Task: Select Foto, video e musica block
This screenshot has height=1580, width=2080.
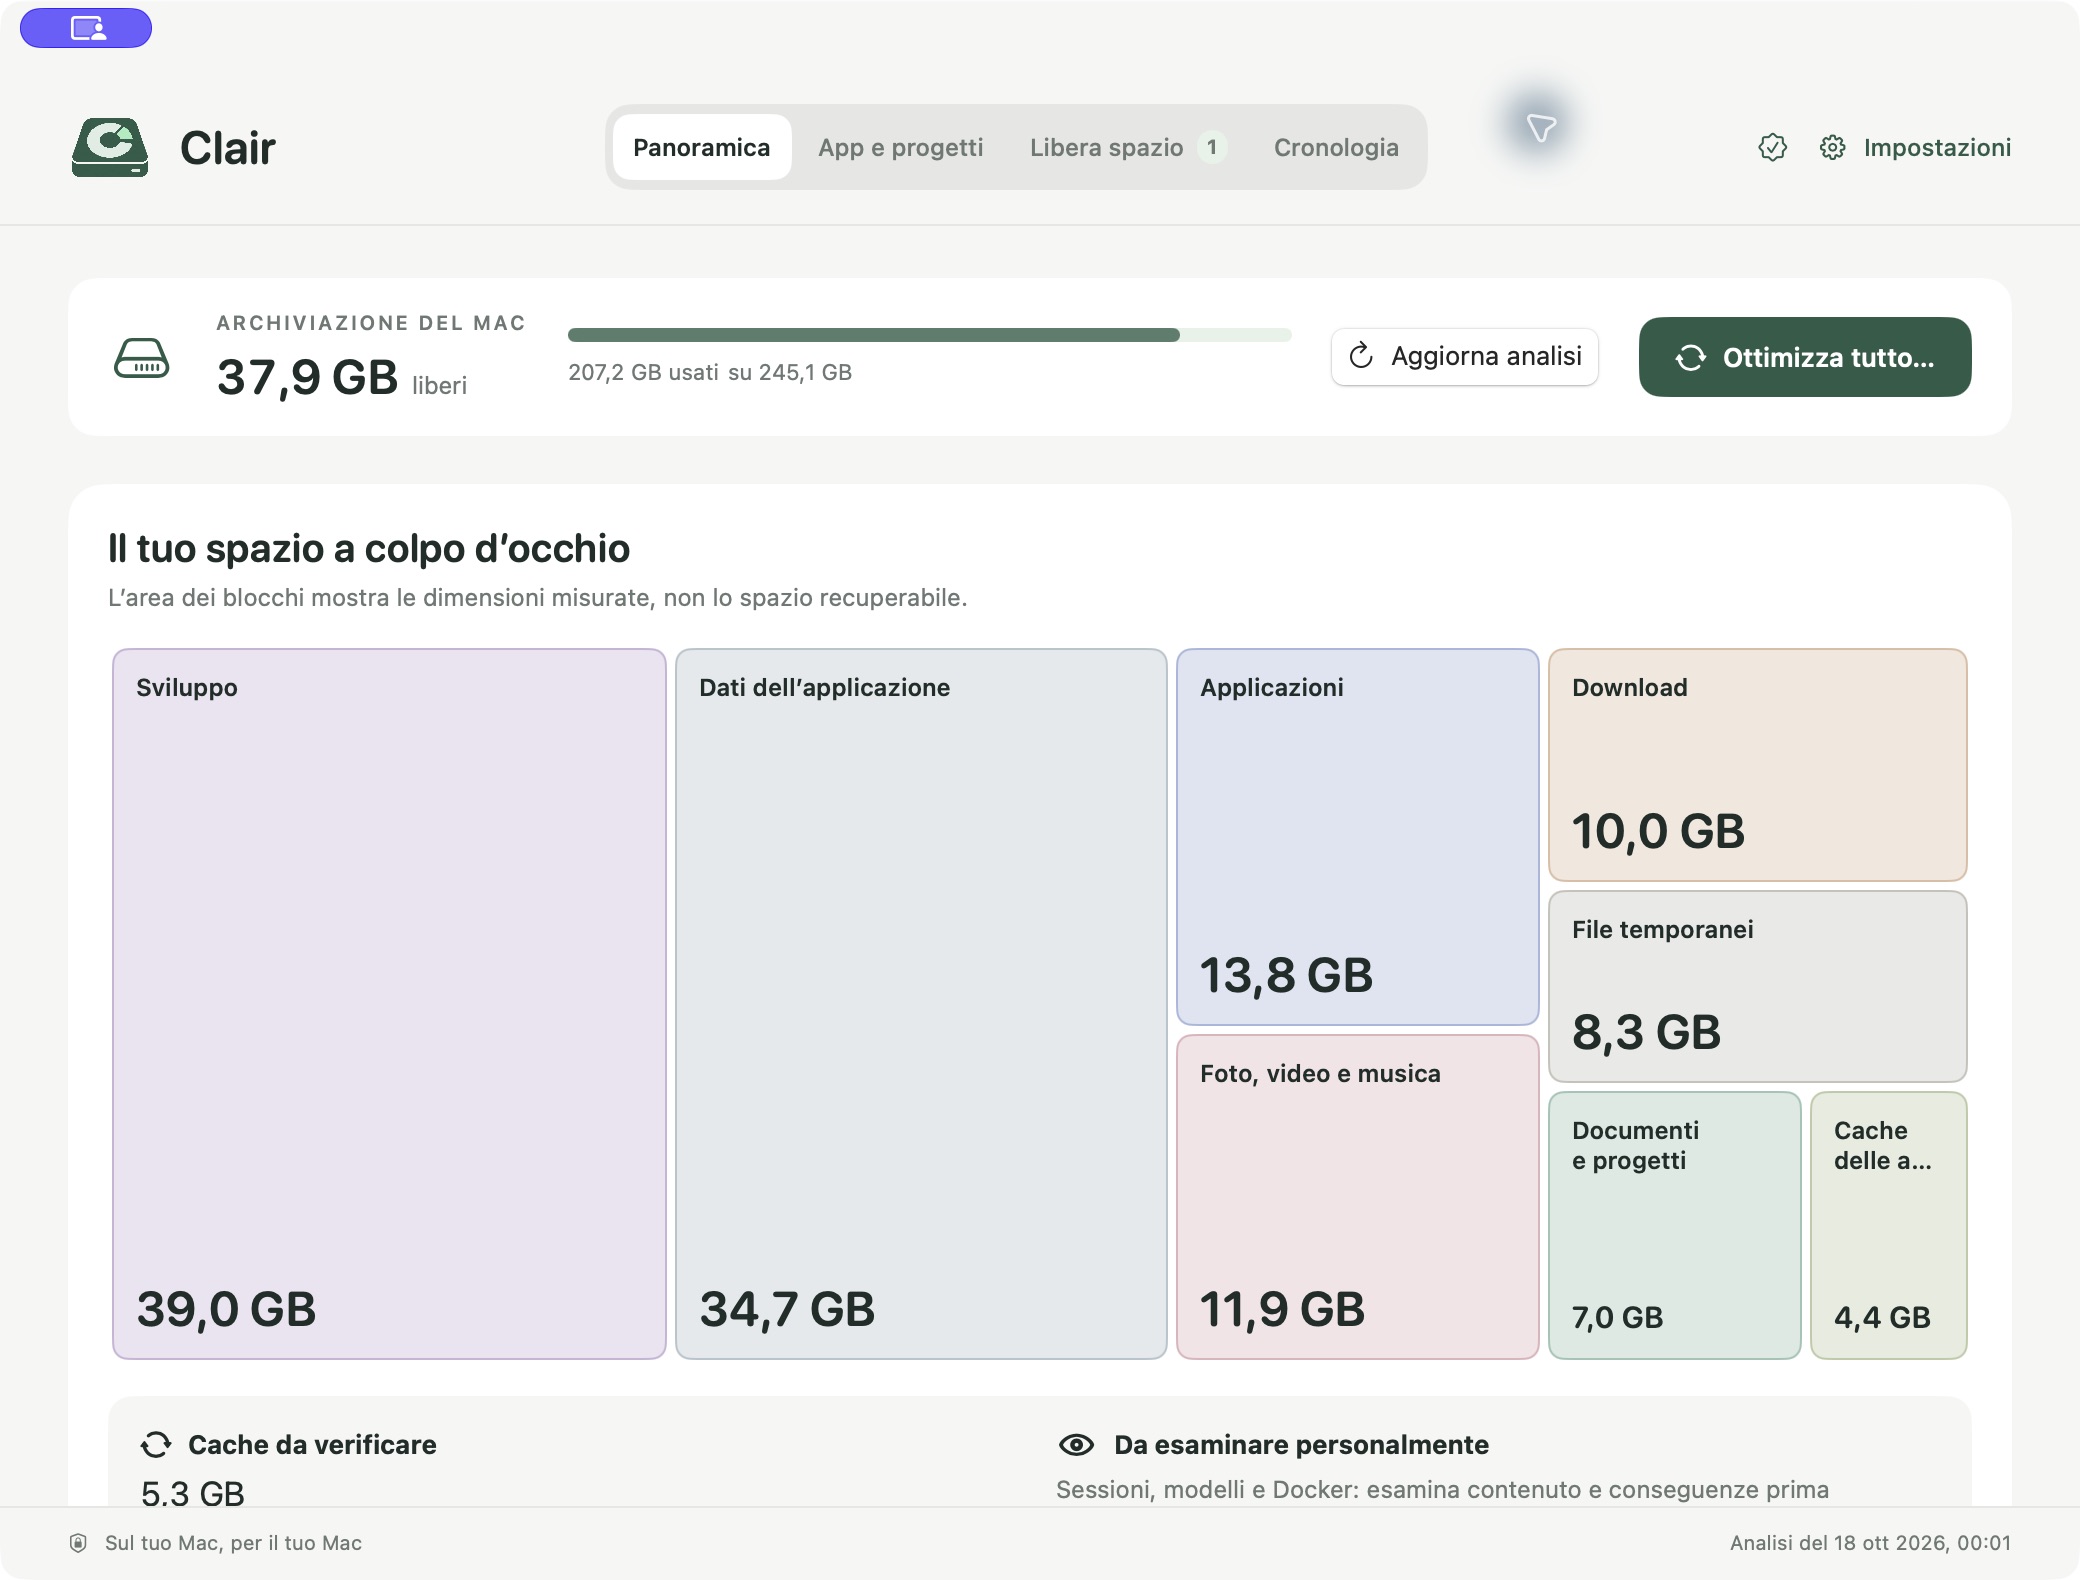Action: pyautogui.click(x=1358, y=1197)
